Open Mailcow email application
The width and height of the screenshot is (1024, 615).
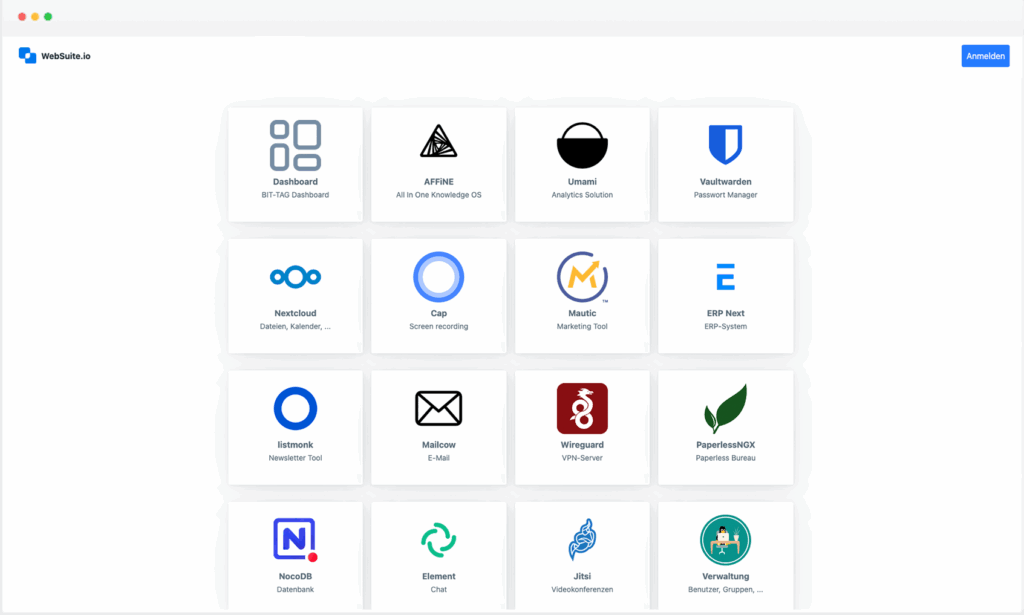tap(438, 427)
